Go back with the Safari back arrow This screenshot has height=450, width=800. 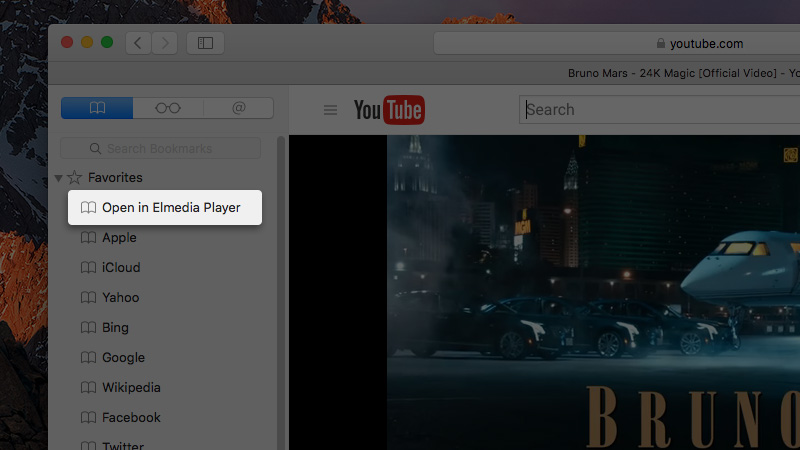coord(138,43)
